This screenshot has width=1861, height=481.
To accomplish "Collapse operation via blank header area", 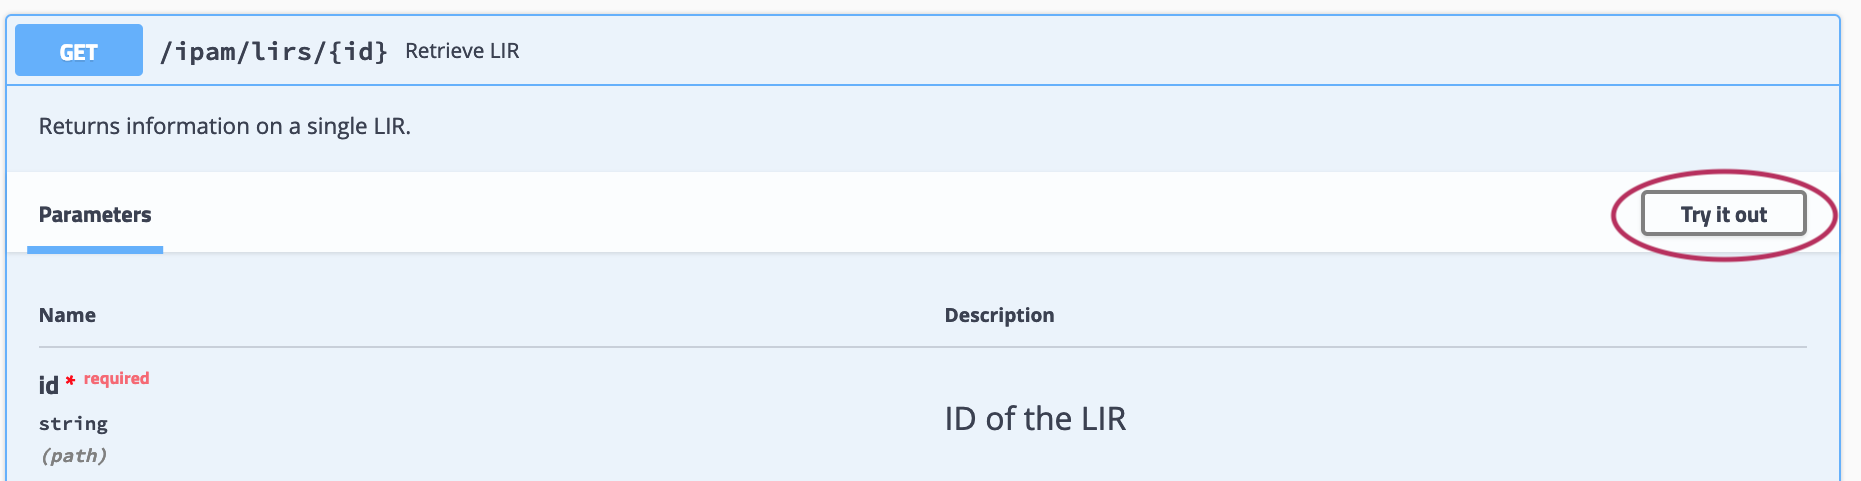I will 1100,51.
